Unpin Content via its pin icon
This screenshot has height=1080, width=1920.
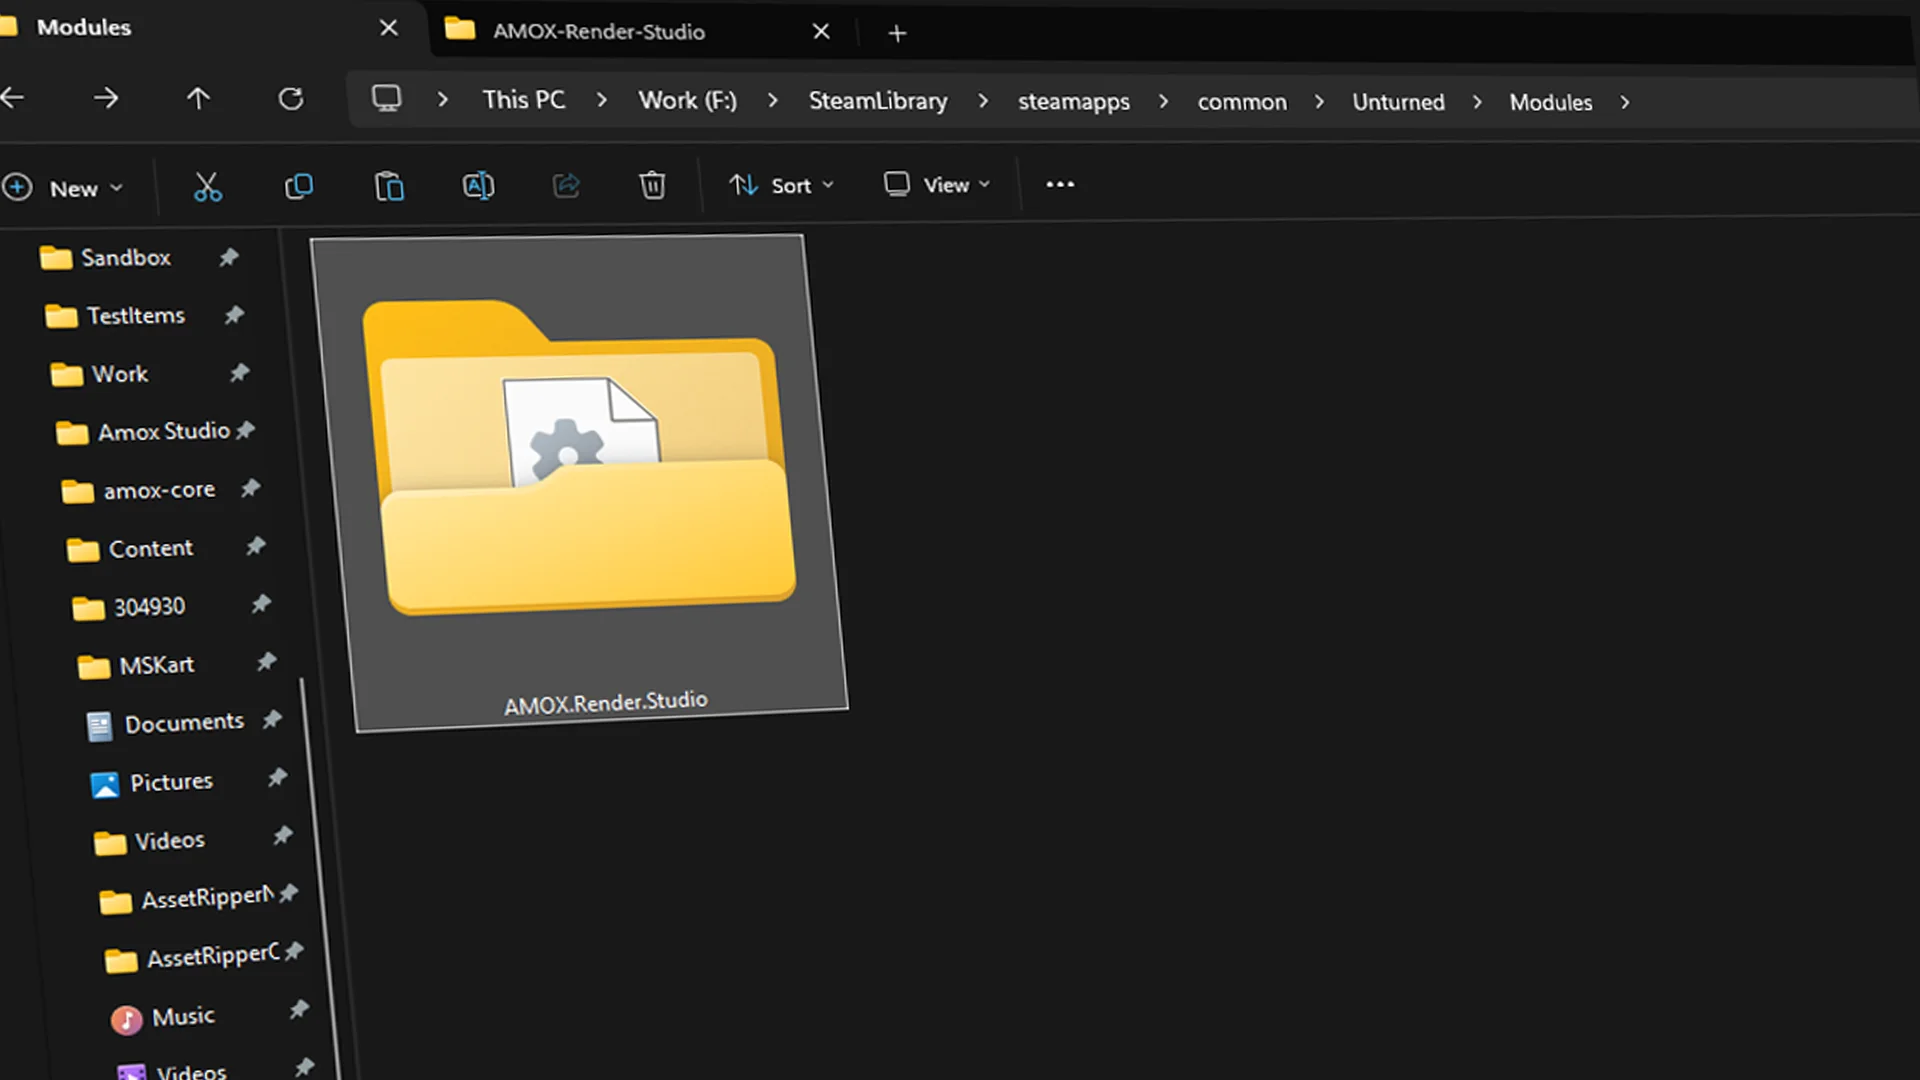pyautogui.click(x=256, y=546)
